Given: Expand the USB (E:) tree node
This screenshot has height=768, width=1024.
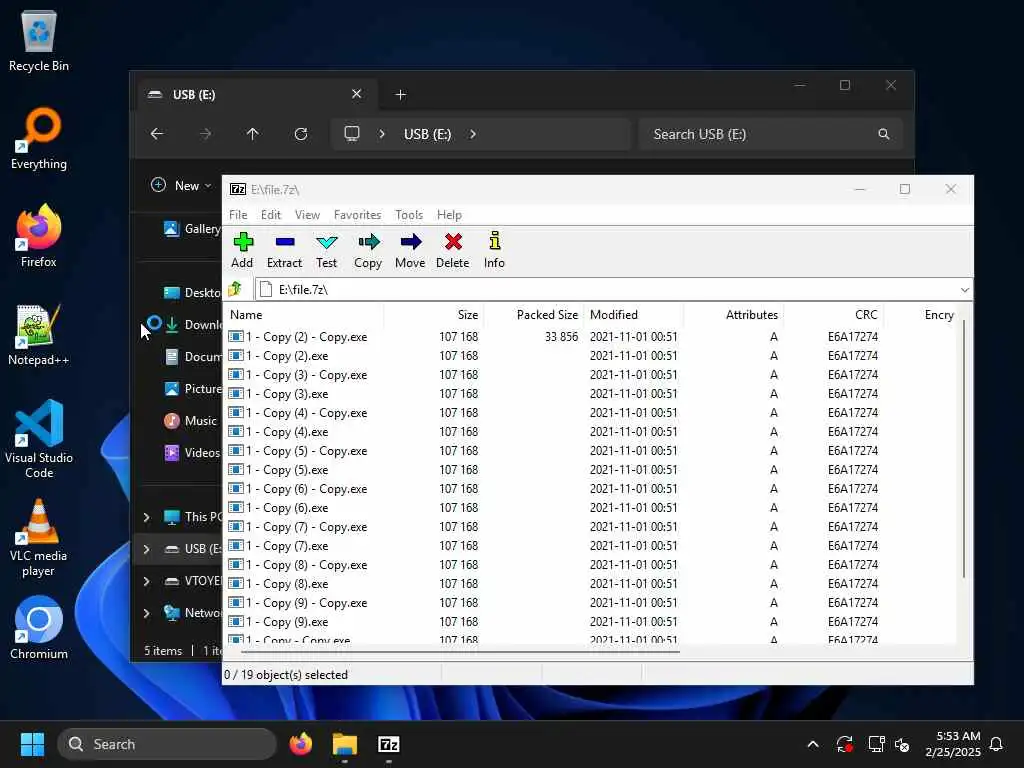Looking at the screenshot, I should click(146, 549).
